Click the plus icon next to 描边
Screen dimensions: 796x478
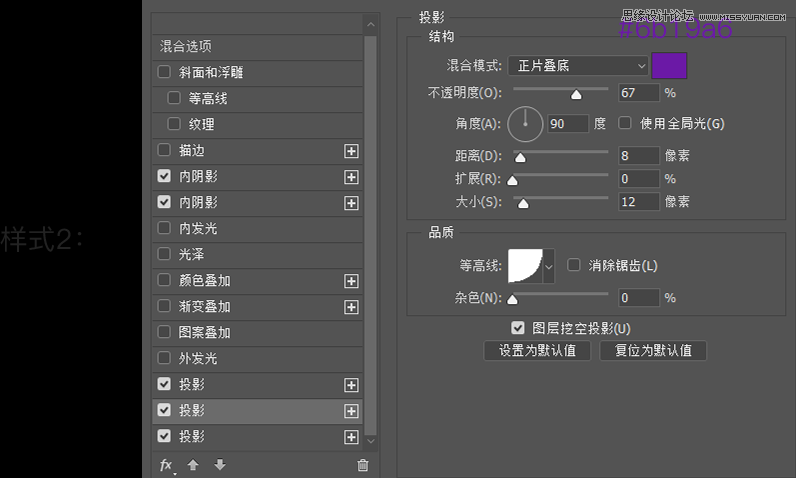tap(351, 151)
